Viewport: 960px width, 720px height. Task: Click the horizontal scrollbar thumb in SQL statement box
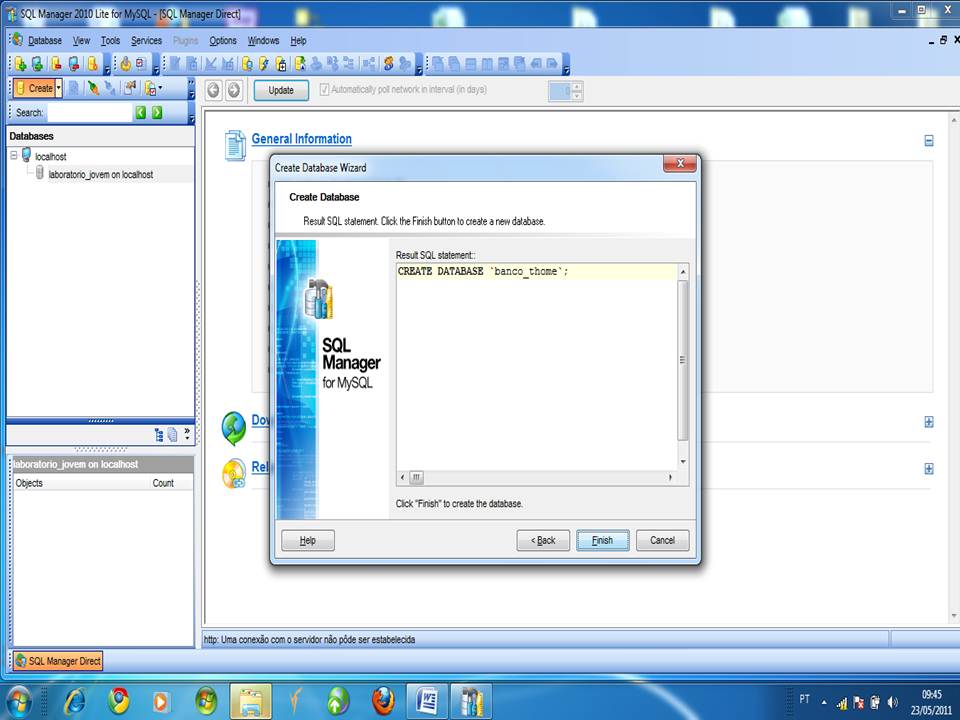point(416,477)
